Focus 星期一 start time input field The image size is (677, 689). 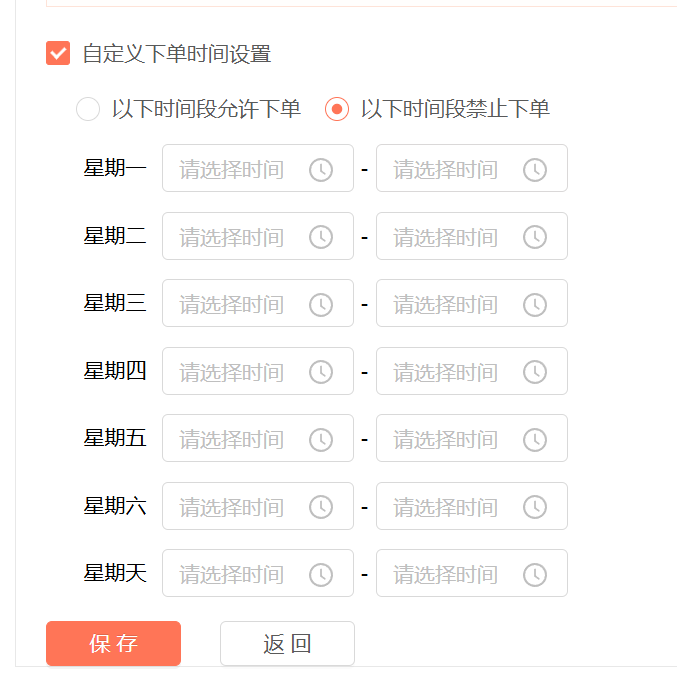(258, 168)
